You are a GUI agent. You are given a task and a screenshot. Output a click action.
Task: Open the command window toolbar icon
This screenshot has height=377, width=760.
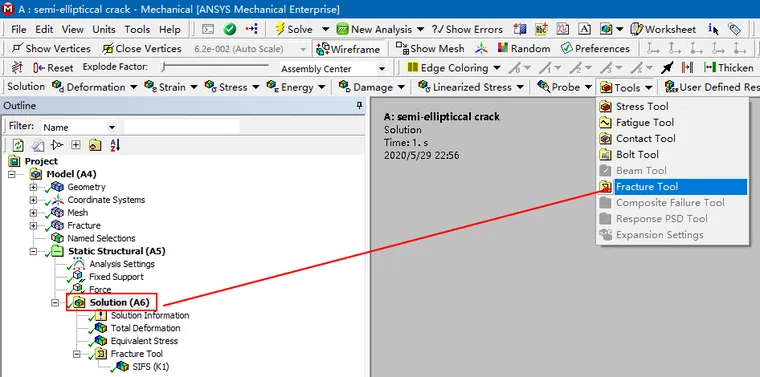pyautogui.click(x=208, y=29)
